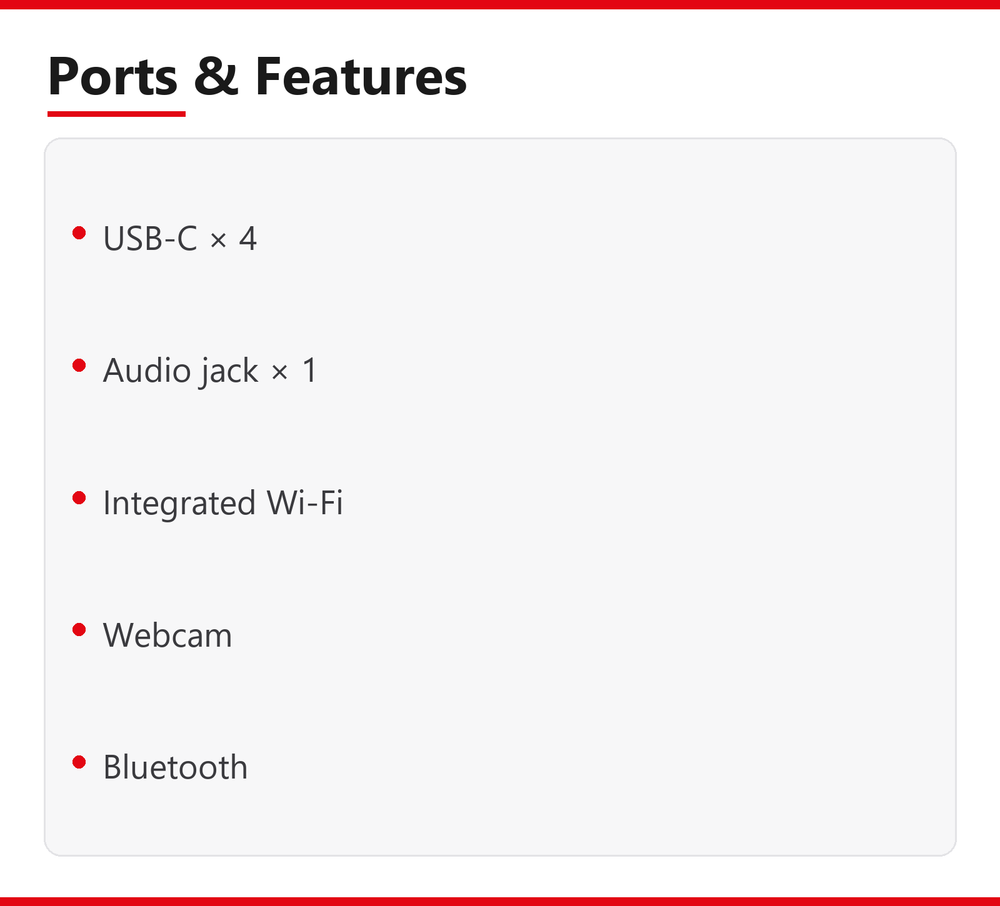Select the Webcam list item
This screenshot has height=906, width=1000.
(168, 635)
